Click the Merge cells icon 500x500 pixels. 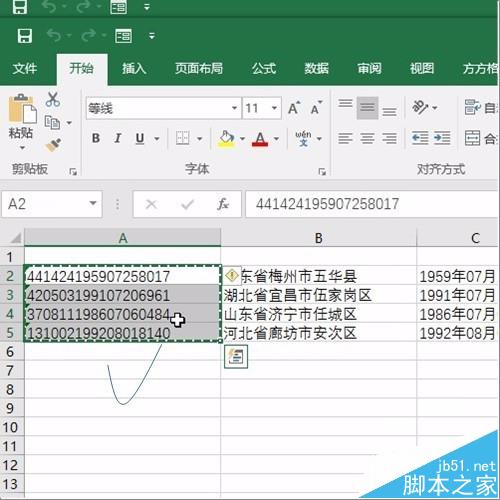click(473, 138)
